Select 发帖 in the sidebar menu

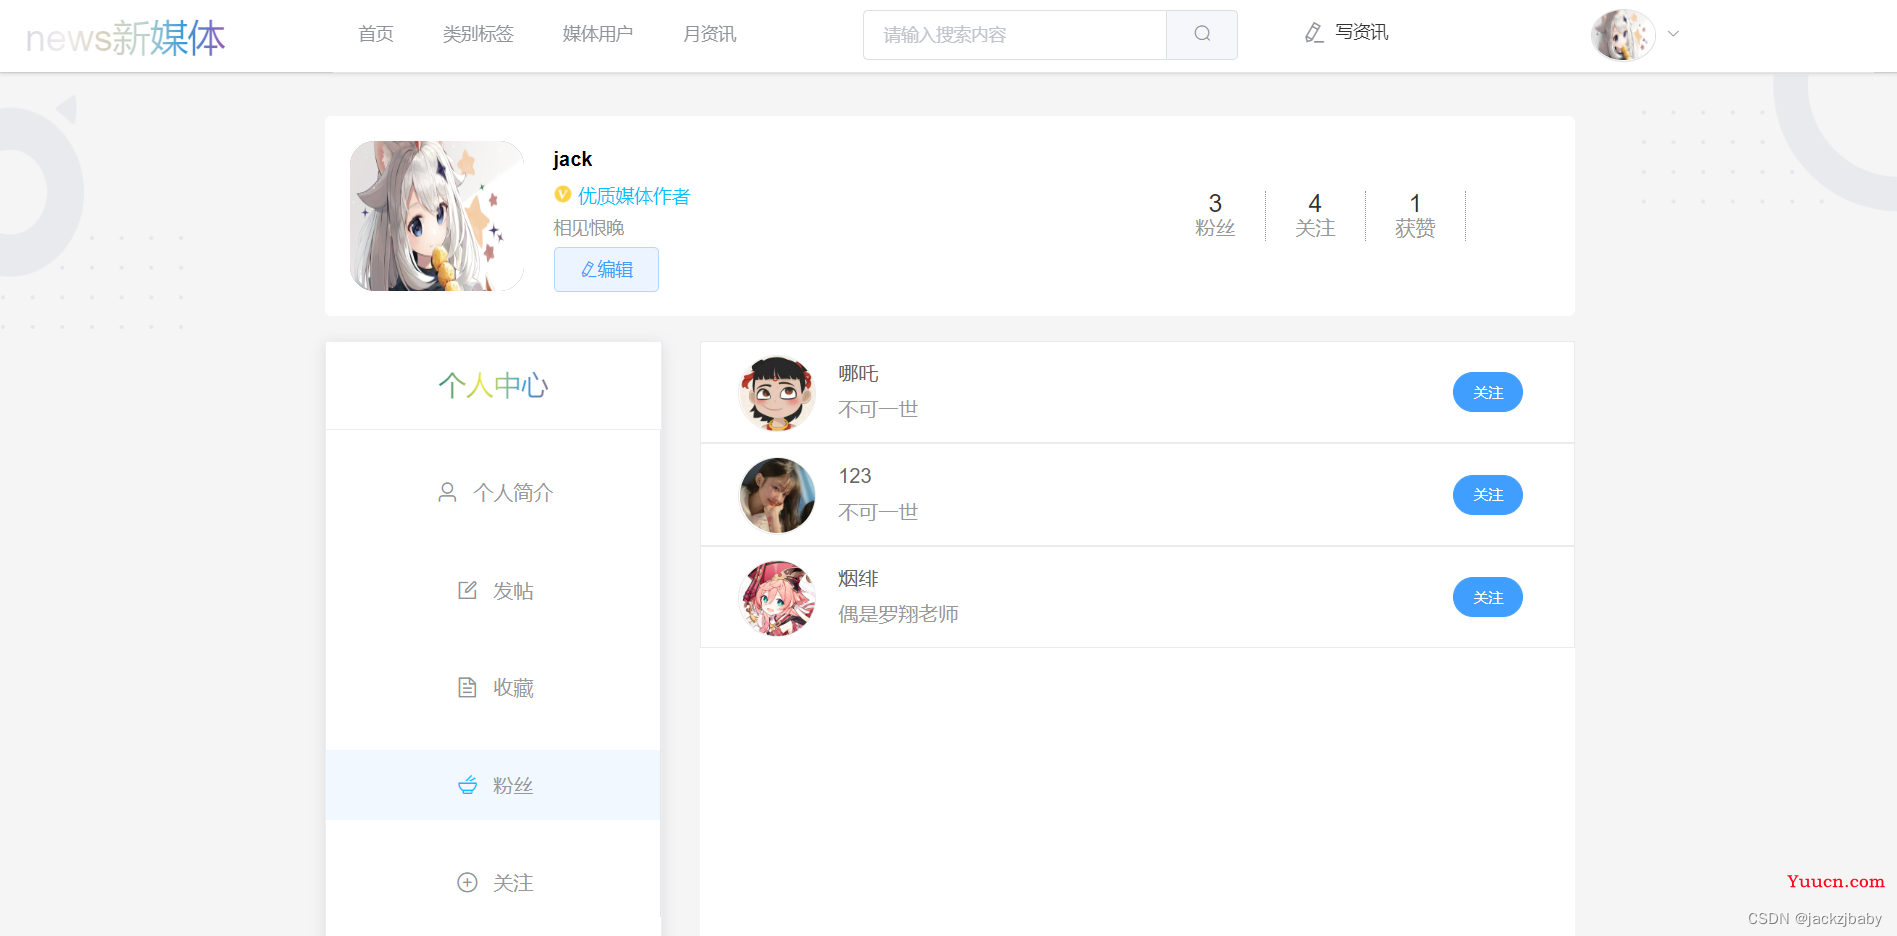493,590
